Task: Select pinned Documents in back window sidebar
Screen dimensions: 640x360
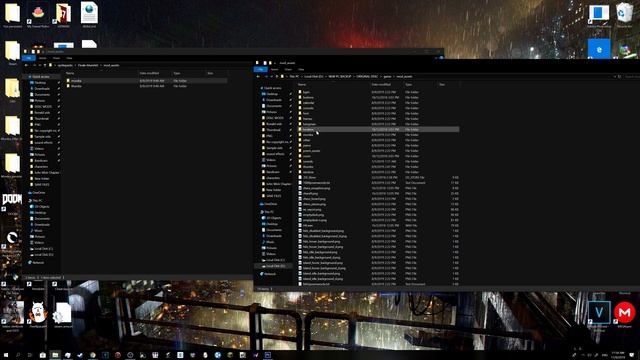Action: click(x=42, y=95)
